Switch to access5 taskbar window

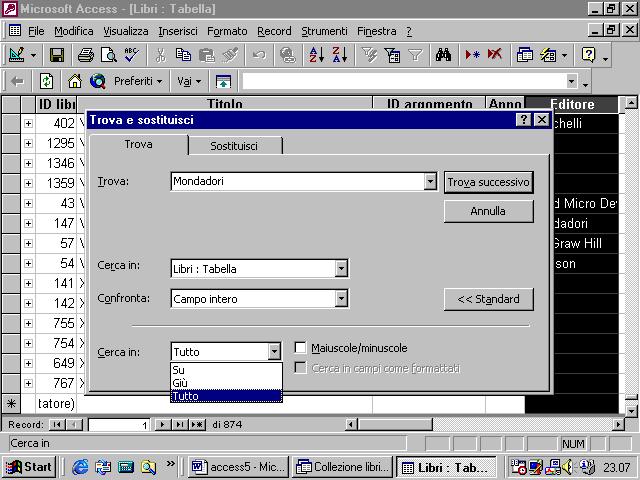238,467
